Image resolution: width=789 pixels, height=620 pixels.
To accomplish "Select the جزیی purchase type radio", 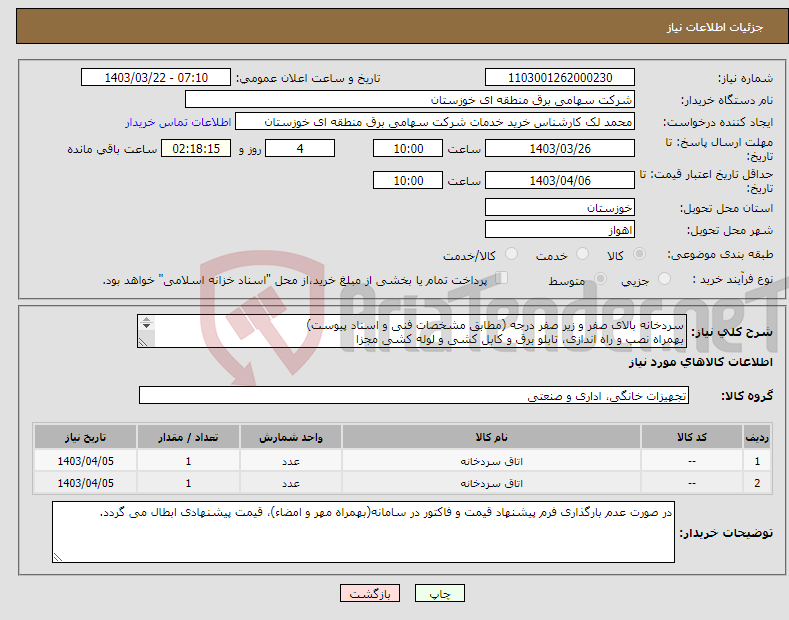I will [664, 278].
